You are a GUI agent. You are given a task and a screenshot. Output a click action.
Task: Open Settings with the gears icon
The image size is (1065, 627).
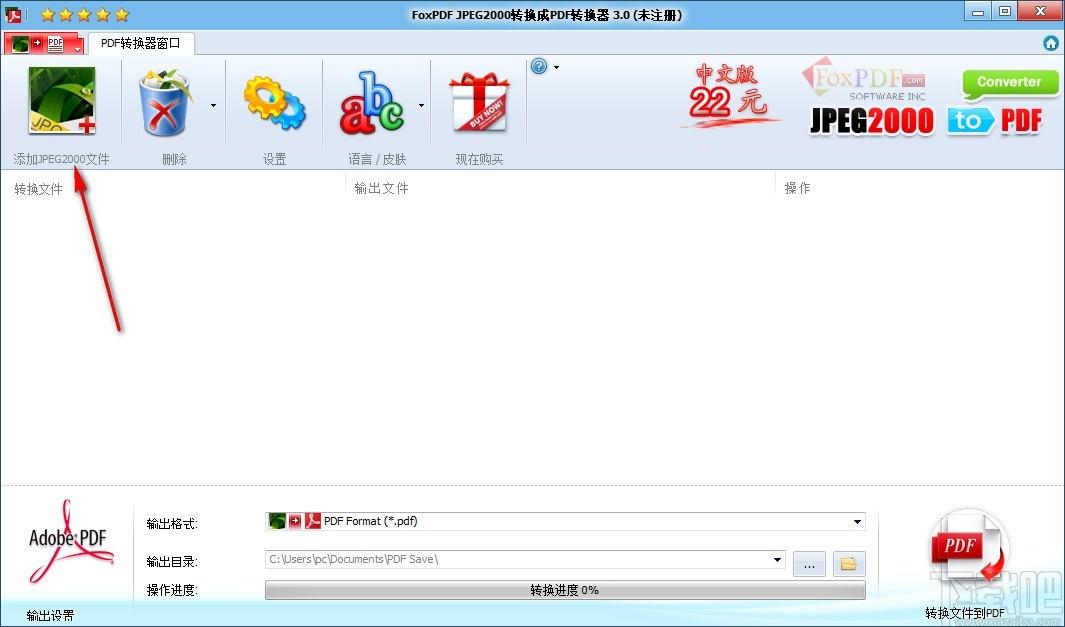274,103
